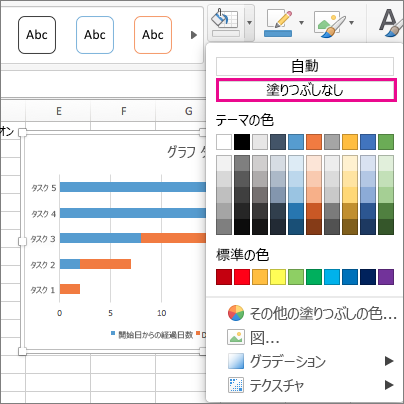
Task: Choose the 図... picture fill option
Action: [253, 338]
